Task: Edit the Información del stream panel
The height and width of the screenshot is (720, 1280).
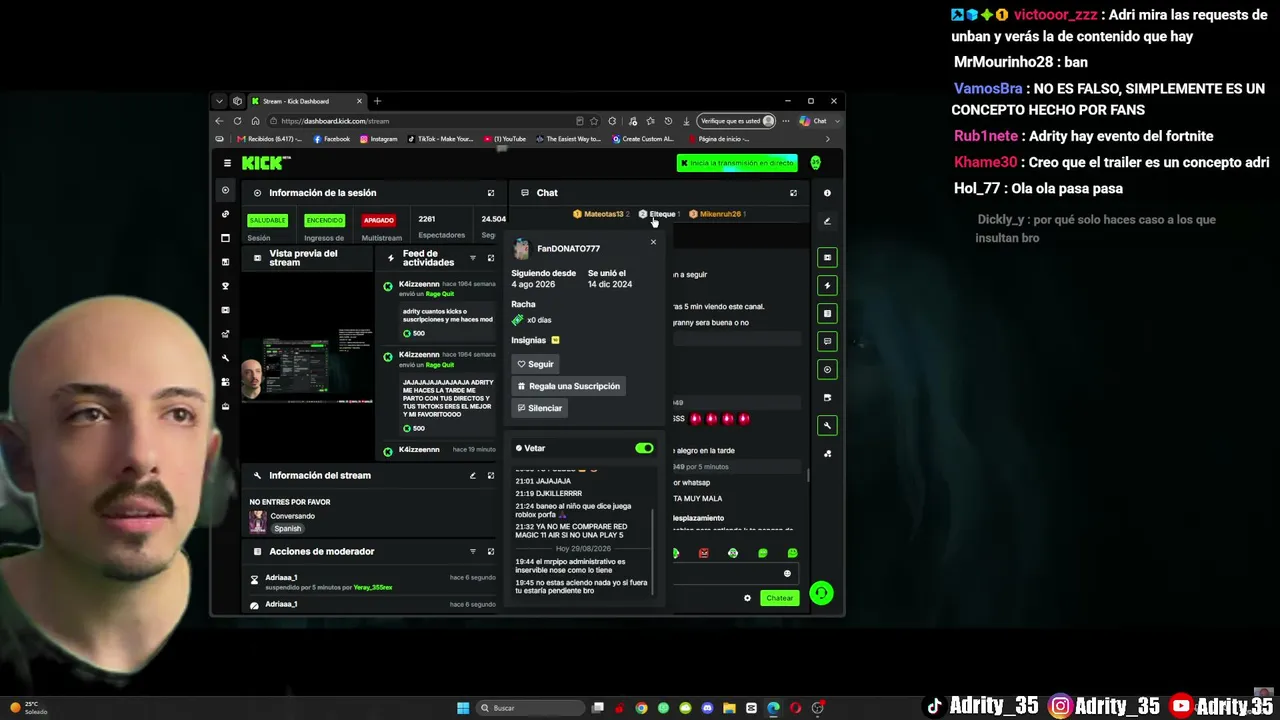Action: 473,475
